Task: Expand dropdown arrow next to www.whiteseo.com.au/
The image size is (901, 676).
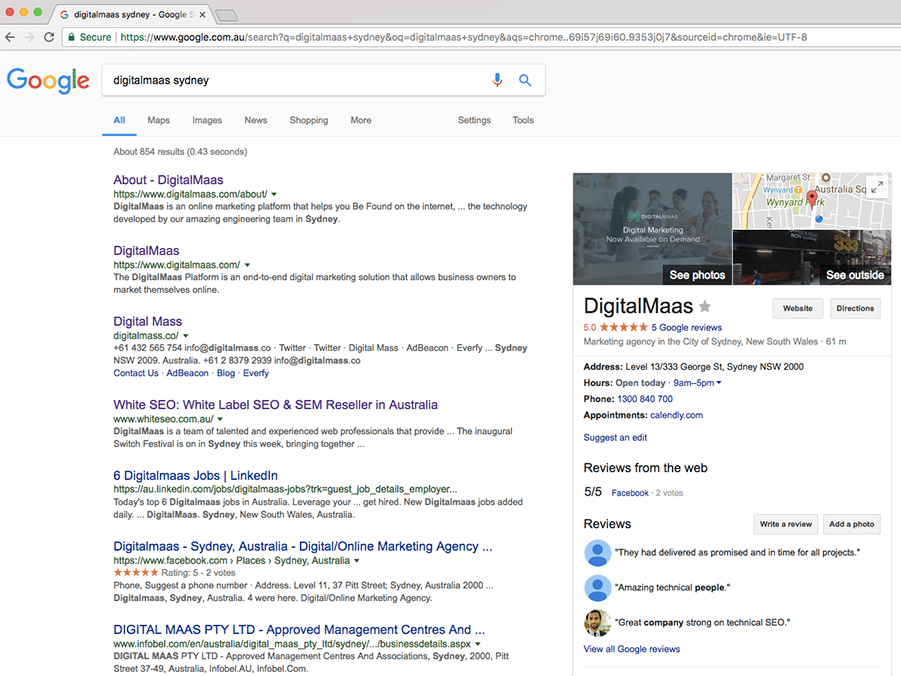Action: point(220,419)
